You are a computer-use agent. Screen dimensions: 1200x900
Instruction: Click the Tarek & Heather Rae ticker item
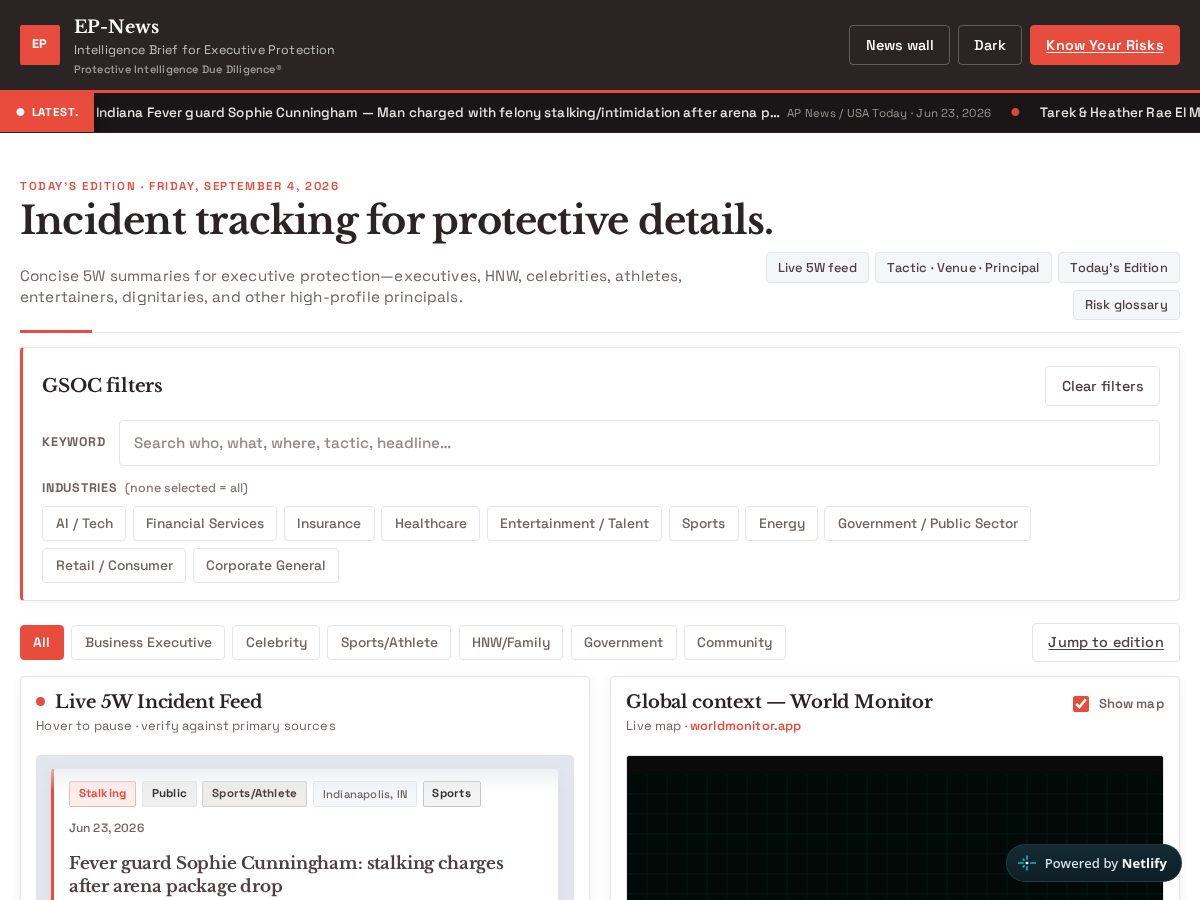click(1119, 112)
